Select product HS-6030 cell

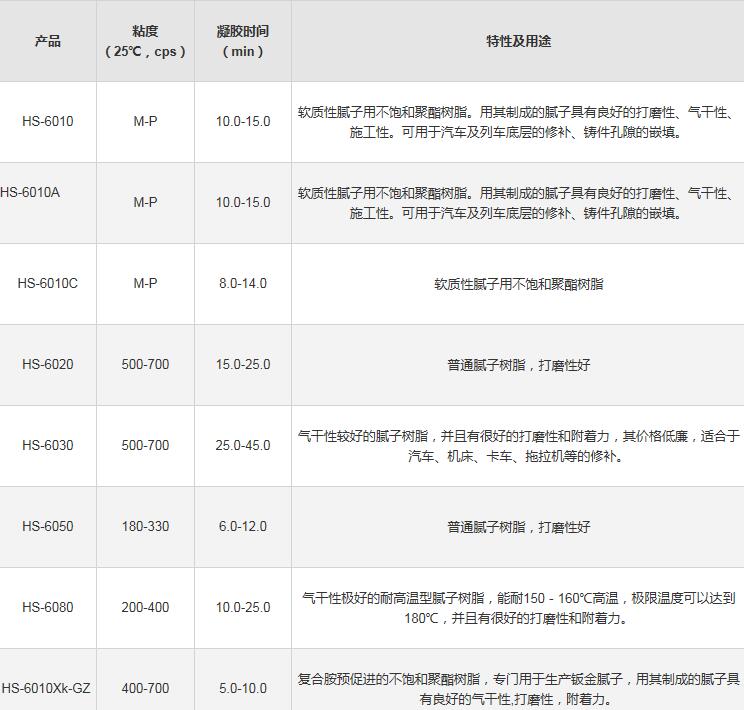(x=48, y=445)
